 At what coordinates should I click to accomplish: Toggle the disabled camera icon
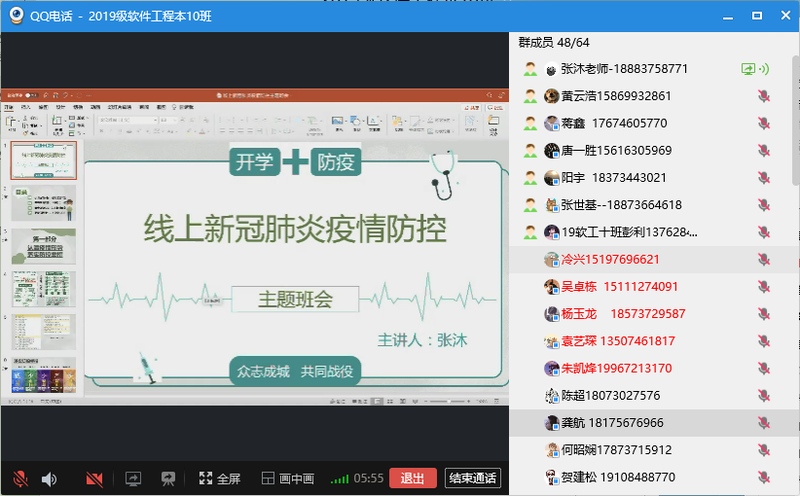[94, 479]
